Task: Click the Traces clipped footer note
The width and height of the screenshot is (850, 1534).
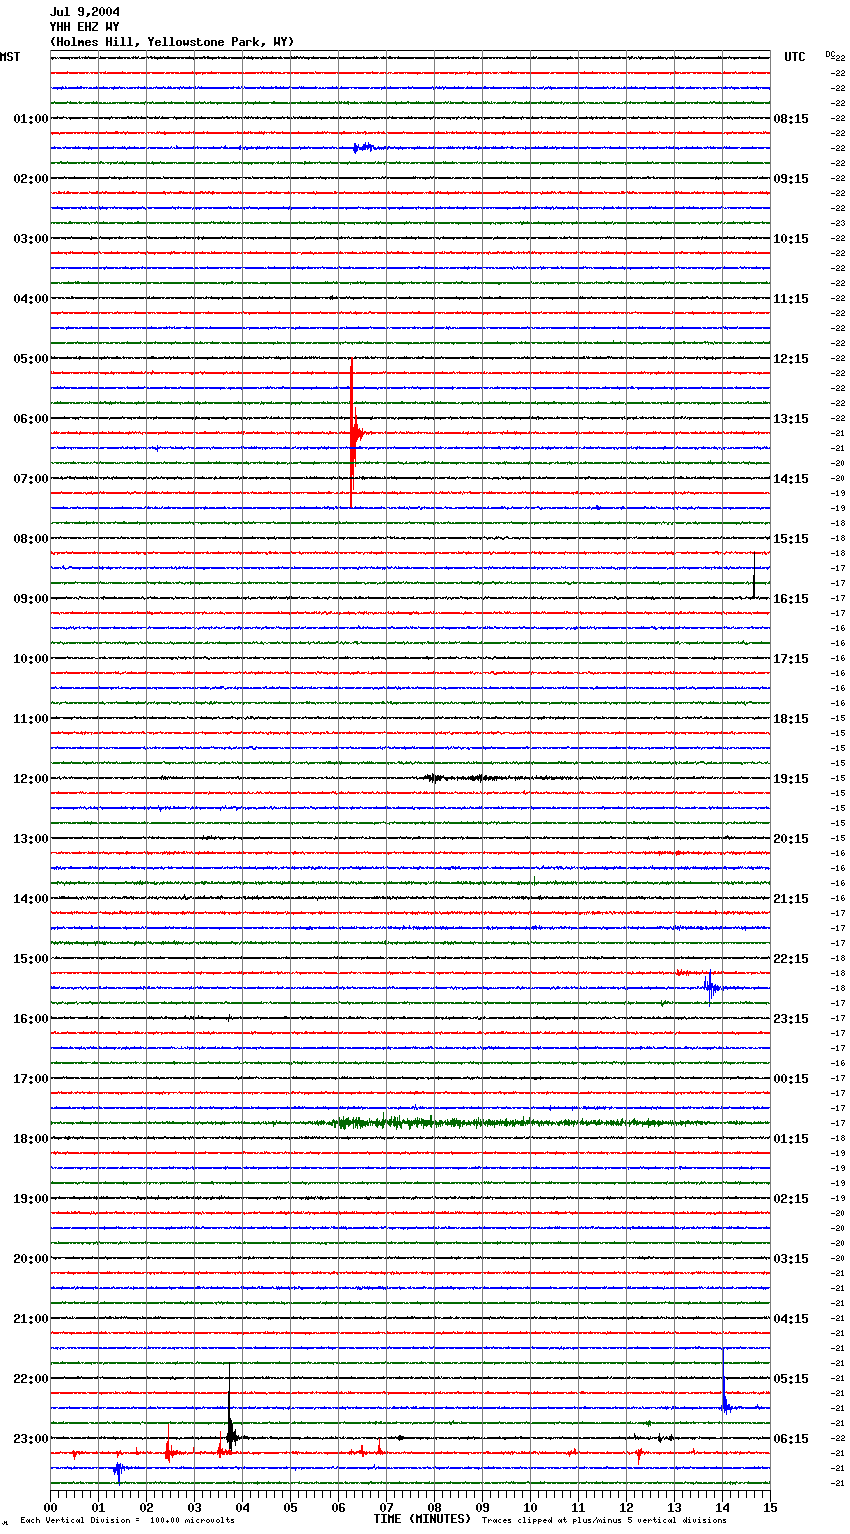Action: pyautogui.click(x=604, y=1521)
